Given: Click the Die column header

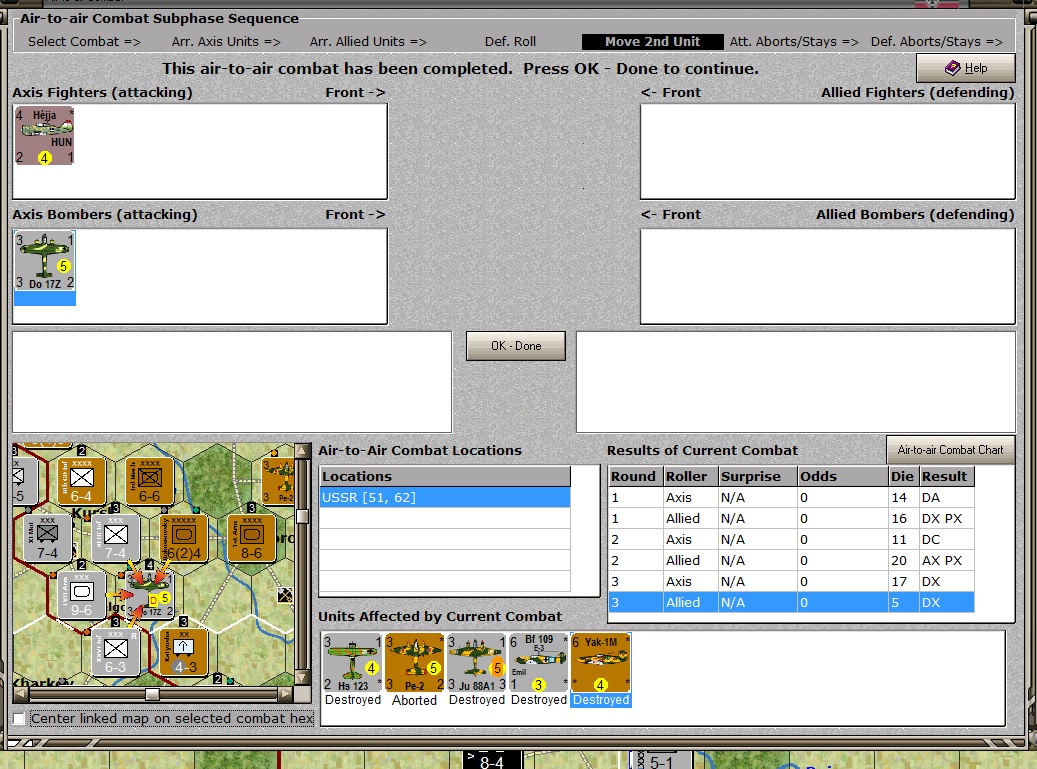Looking at the screenshot, I should (x=904, y=476).
